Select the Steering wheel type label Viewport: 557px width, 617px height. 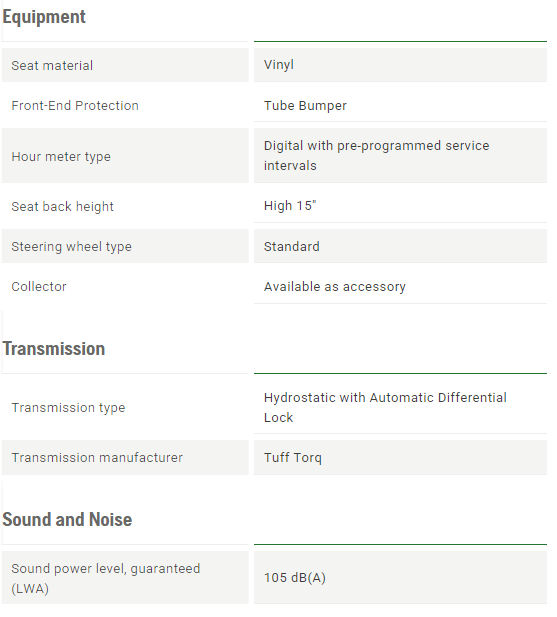tap(72, 247)
